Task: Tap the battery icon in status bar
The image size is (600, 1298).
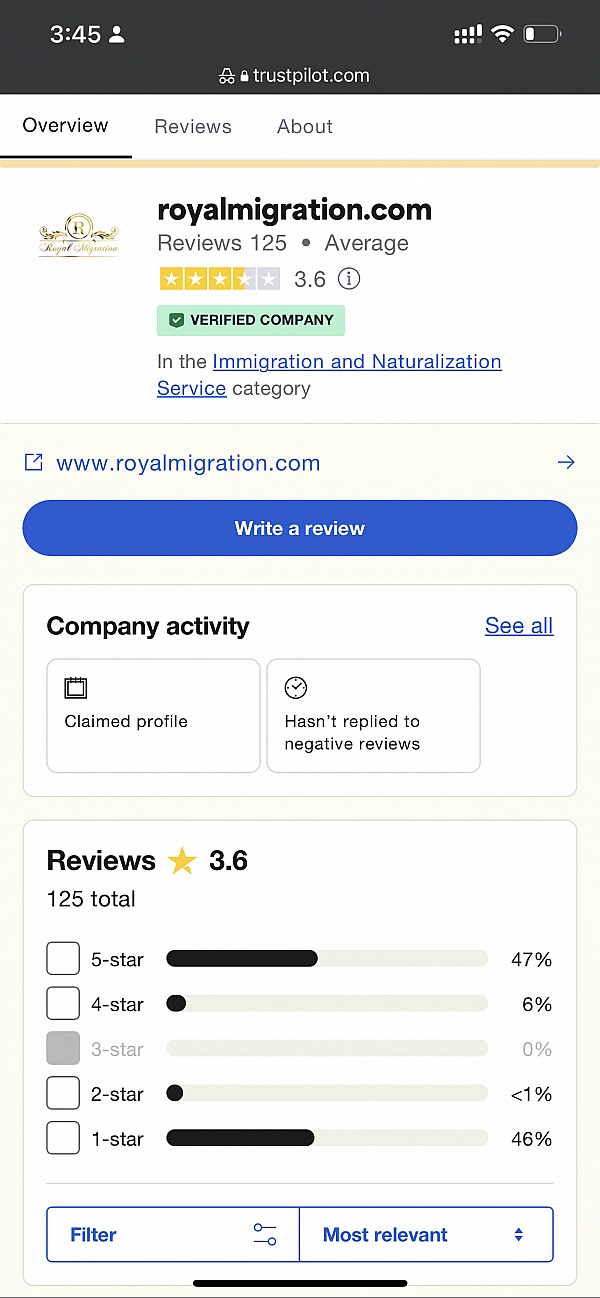Action: tap(542, 34)
